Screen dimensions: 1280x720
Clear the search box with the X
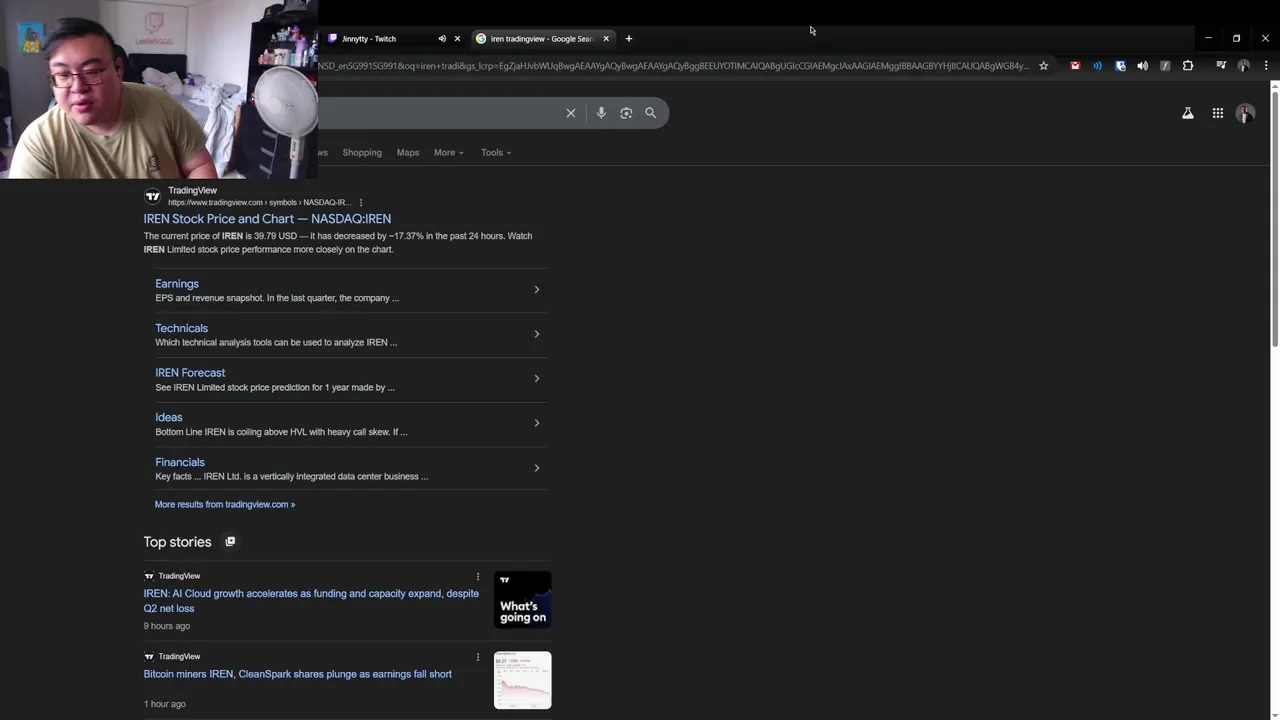point(571,113)
